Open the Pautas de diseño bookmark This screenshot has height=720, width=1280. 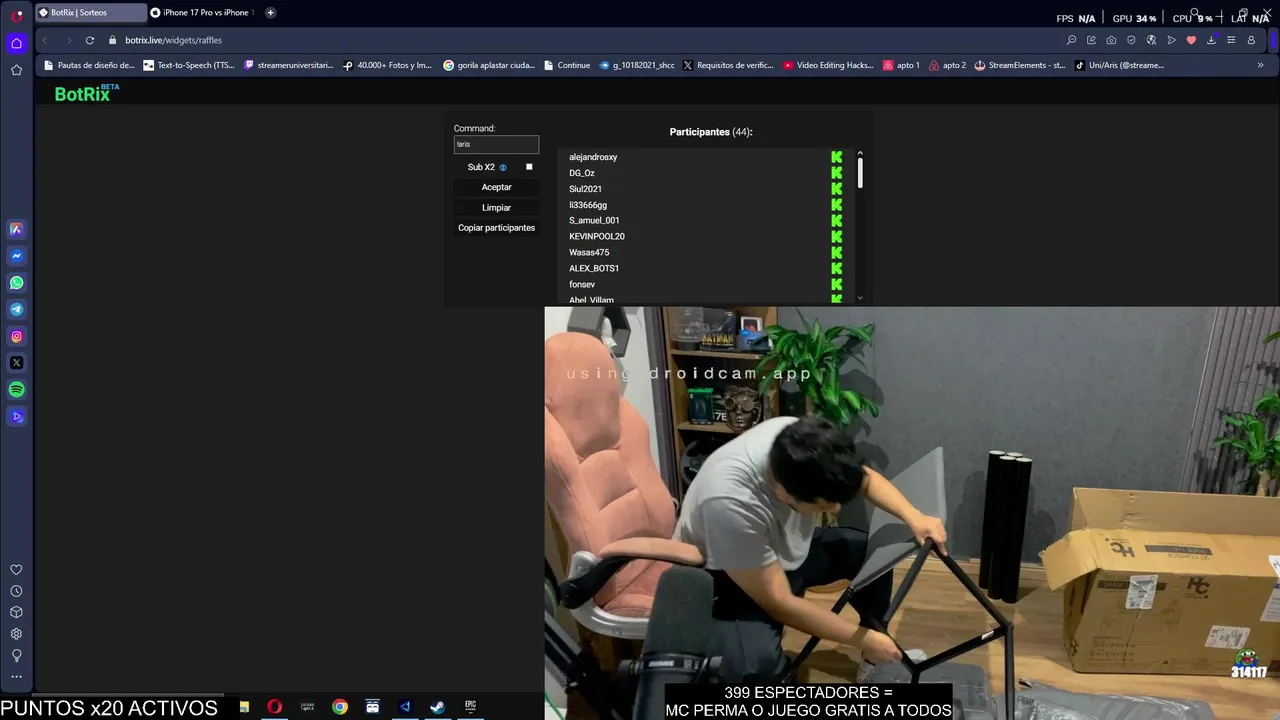coord(88,65)
